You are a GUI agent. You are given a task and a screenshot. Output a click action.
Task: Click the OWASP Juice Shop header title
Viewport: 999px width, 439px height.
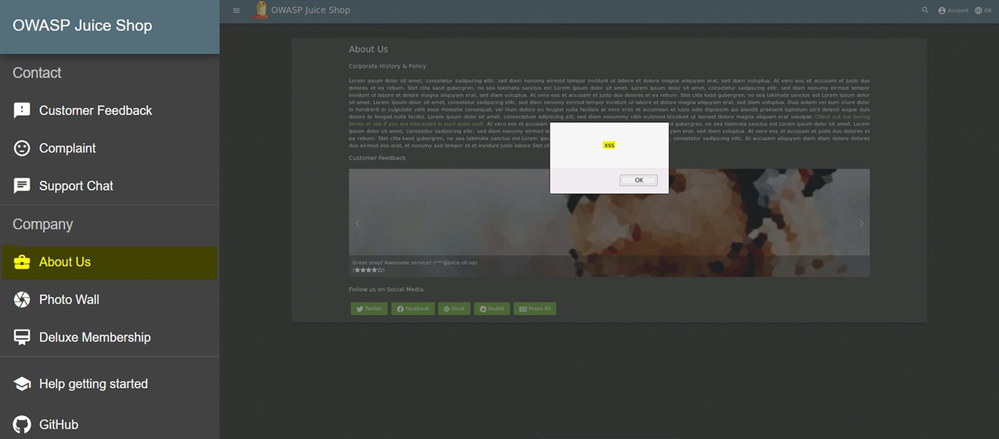tap(310, 10)
